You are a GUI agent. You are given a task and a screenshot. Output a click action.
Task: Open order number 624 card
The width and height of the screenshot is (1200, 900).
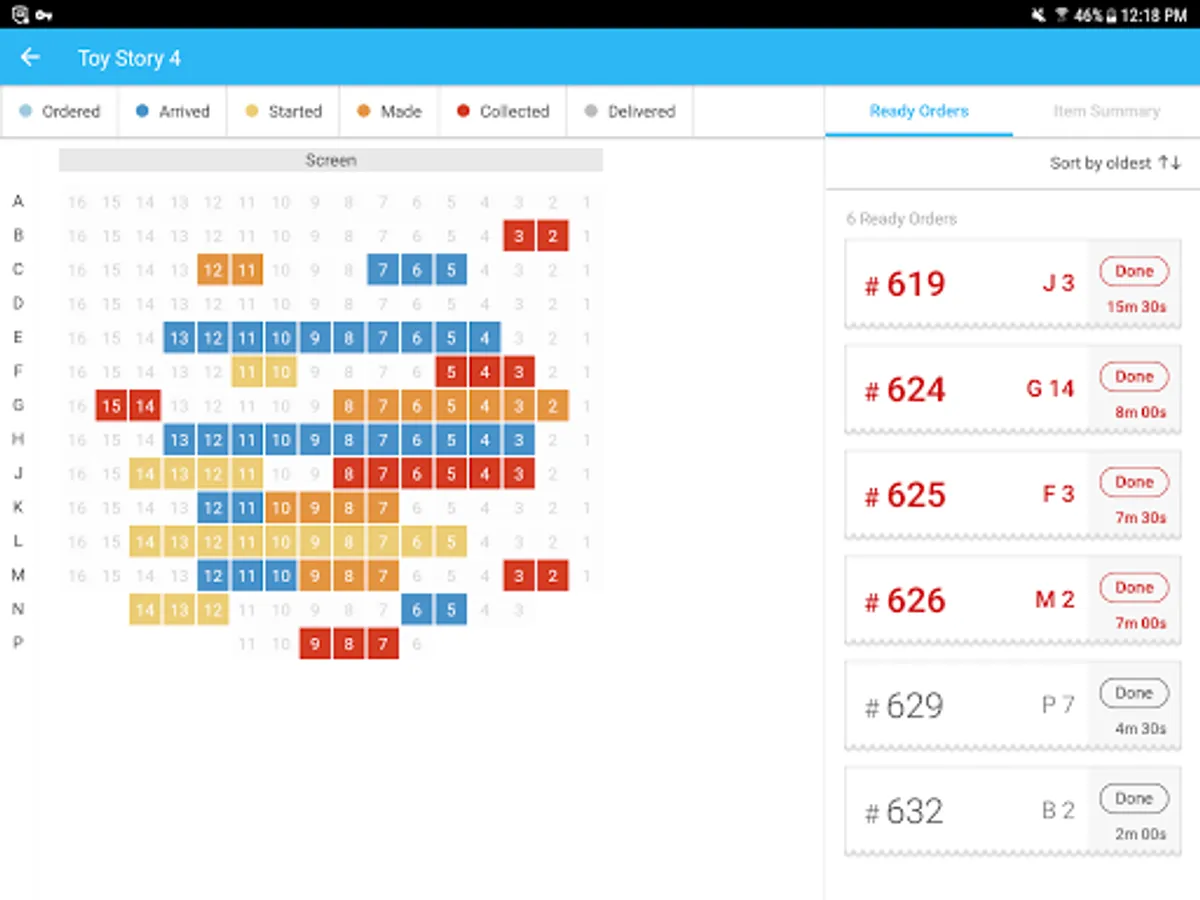point(1013,389)
